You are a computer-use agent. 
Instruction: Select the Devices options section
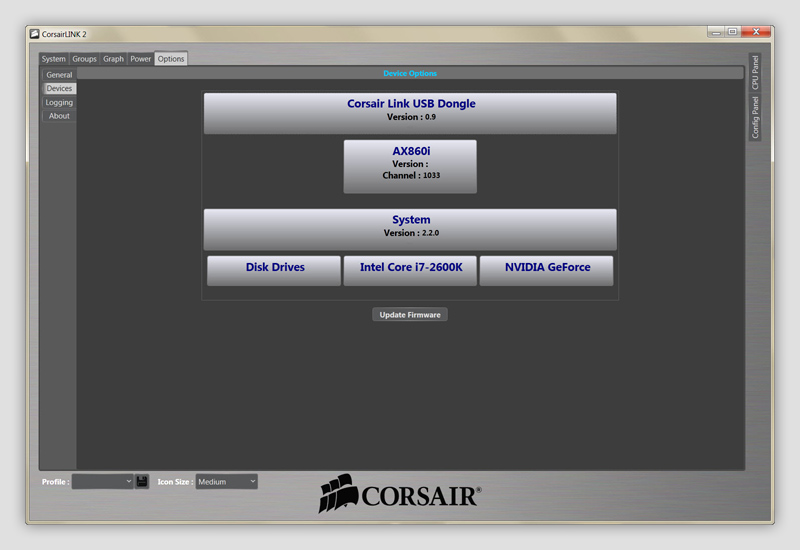pyautogui.click(x=59, y=88)
